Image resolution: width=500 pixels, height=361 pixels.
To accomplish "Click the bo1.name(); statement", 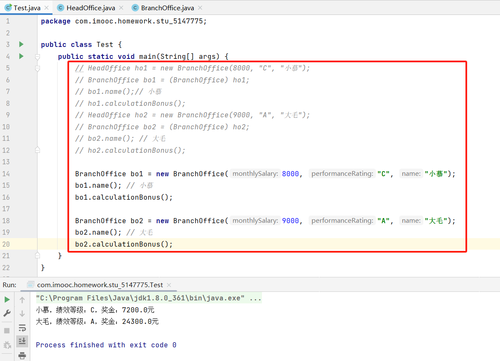I will coord(98,185).
